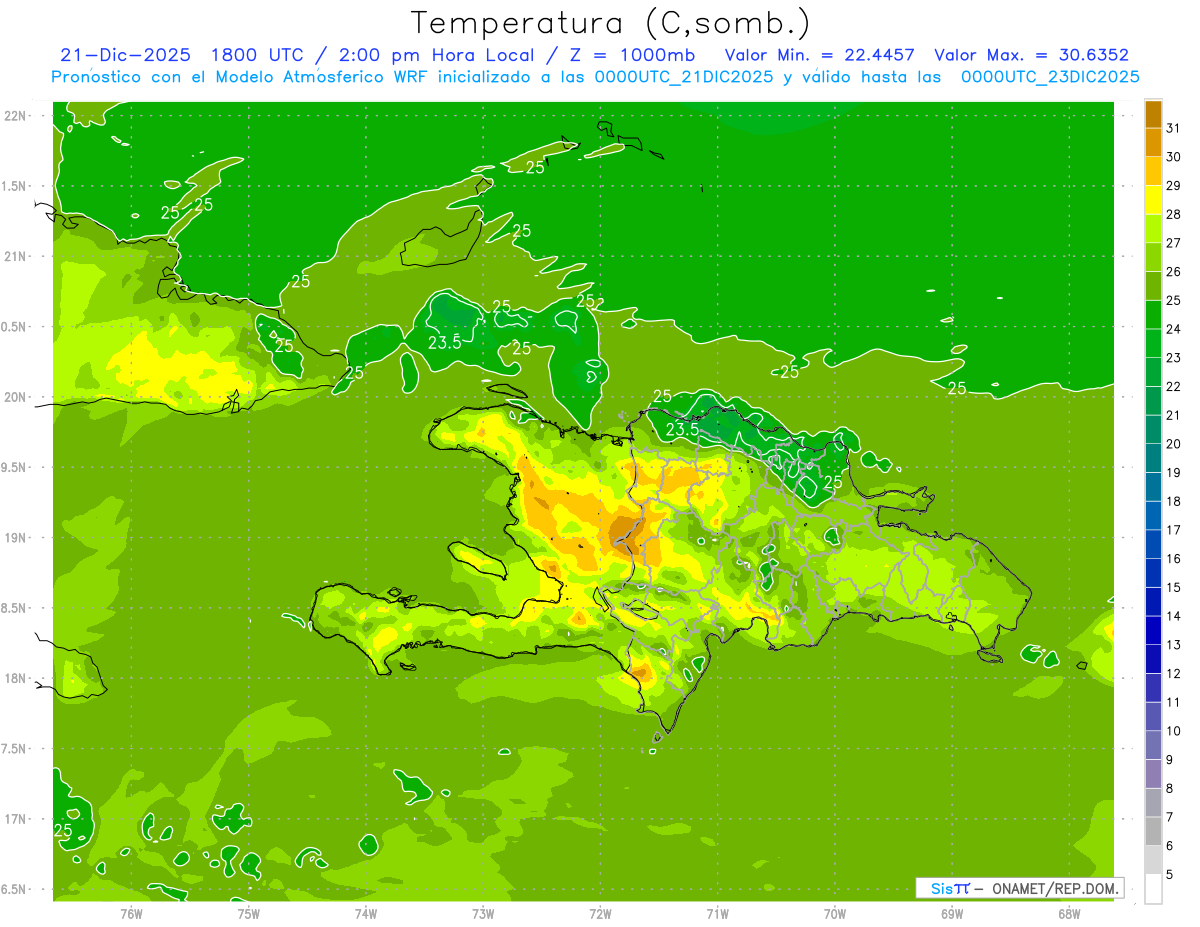
Task: Click the '73W' longitude label
Action: 483,913
